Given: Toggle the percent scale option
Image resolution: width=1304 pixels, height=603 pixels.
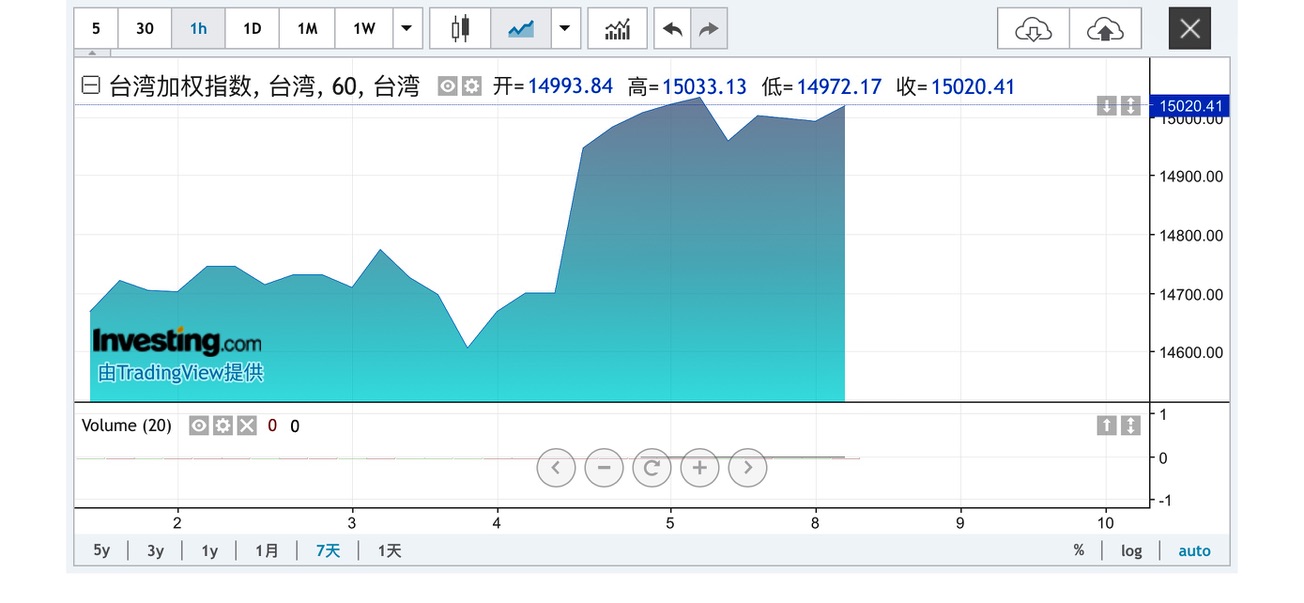Looking at the screenshot, I should [1078, 551].
